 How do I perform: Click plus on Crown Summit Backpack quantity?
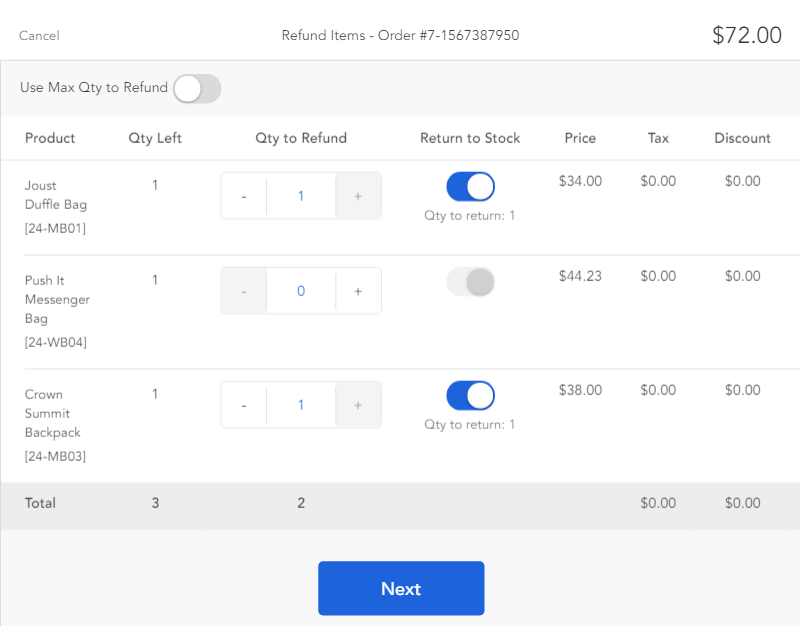(x=358, y=404)
